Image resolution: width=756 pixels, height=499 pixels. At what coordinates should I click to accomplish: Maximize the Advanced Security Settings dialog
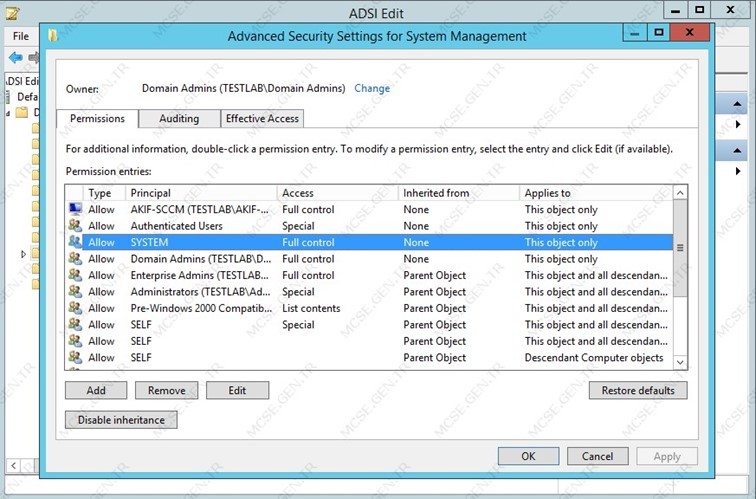[659, 33]
